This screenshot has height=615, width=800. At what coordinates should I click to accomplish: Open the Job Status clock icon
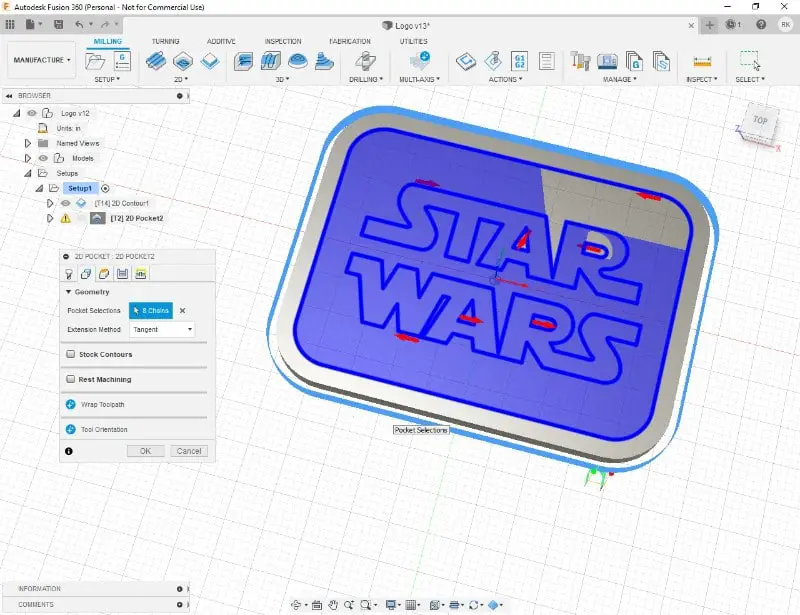tap(732, 24)
